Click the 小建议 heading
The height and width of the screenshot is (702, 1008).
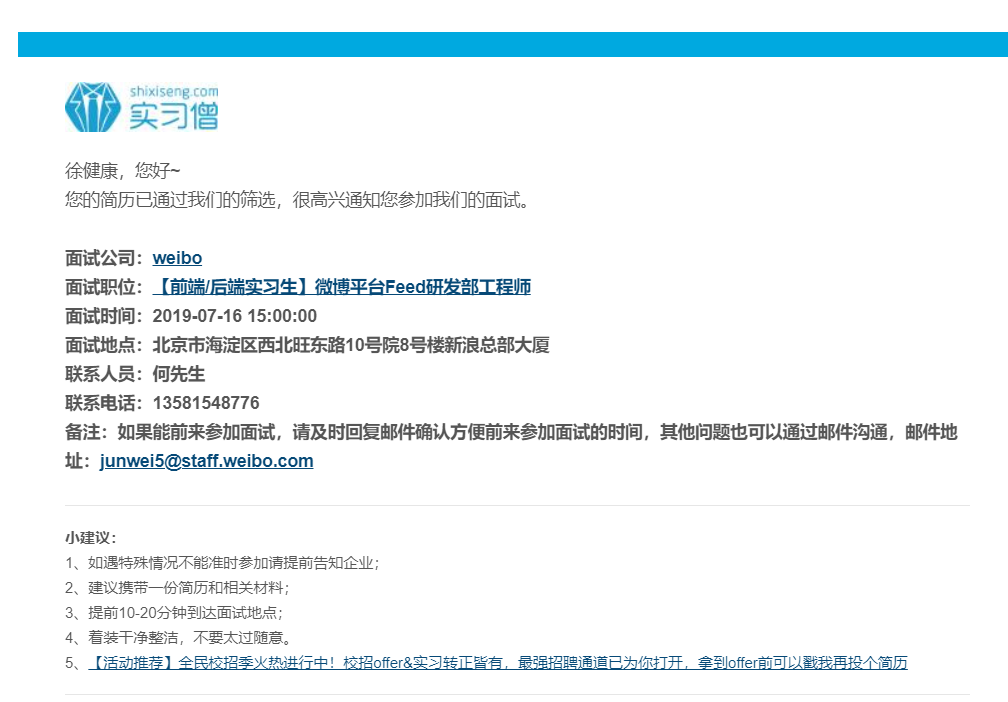click(x=91, y=537)
